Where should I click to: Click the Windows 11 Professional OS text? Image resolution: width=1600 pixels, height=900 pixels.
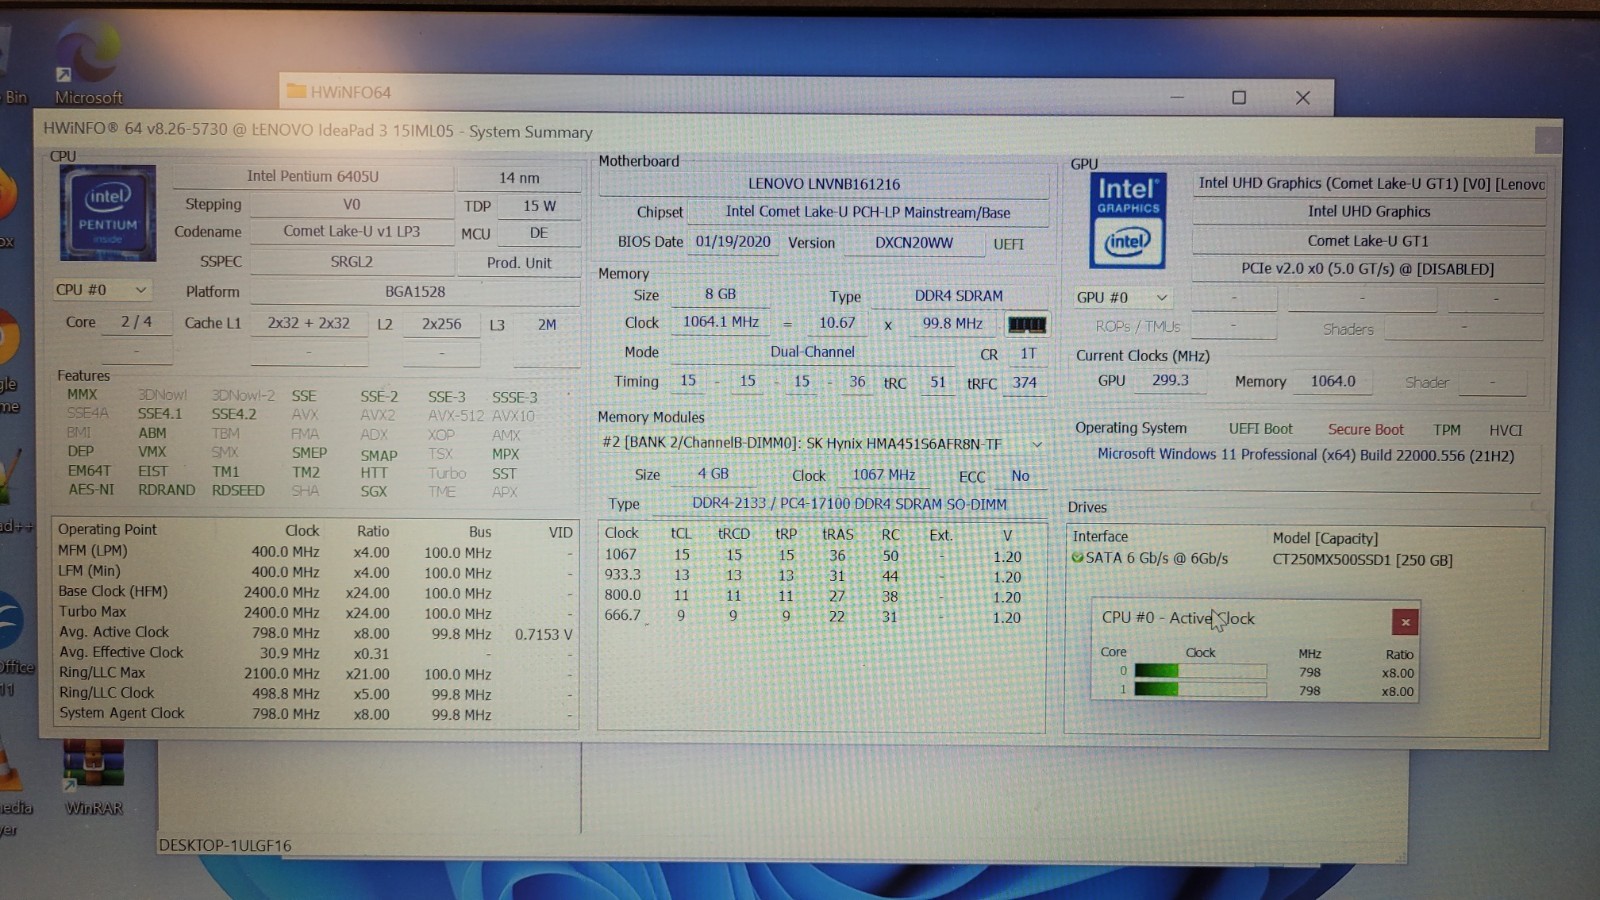click(x=1305, y=455)
